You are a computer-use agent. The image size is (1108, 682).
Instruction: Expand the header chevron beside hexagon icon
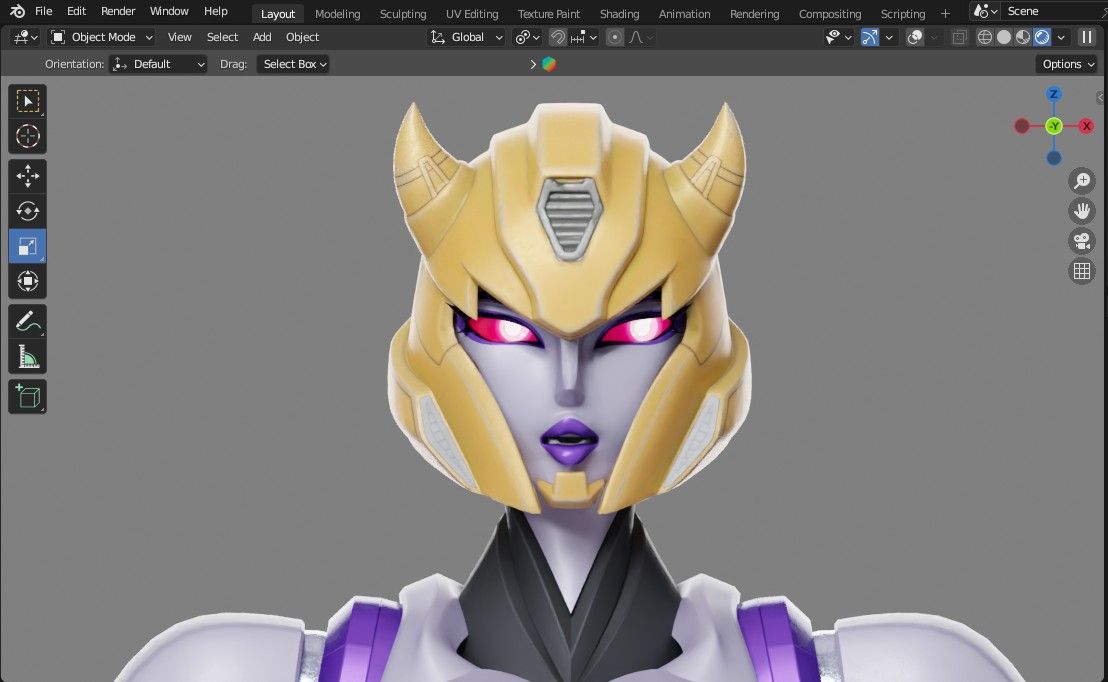(x=534, y=64)
